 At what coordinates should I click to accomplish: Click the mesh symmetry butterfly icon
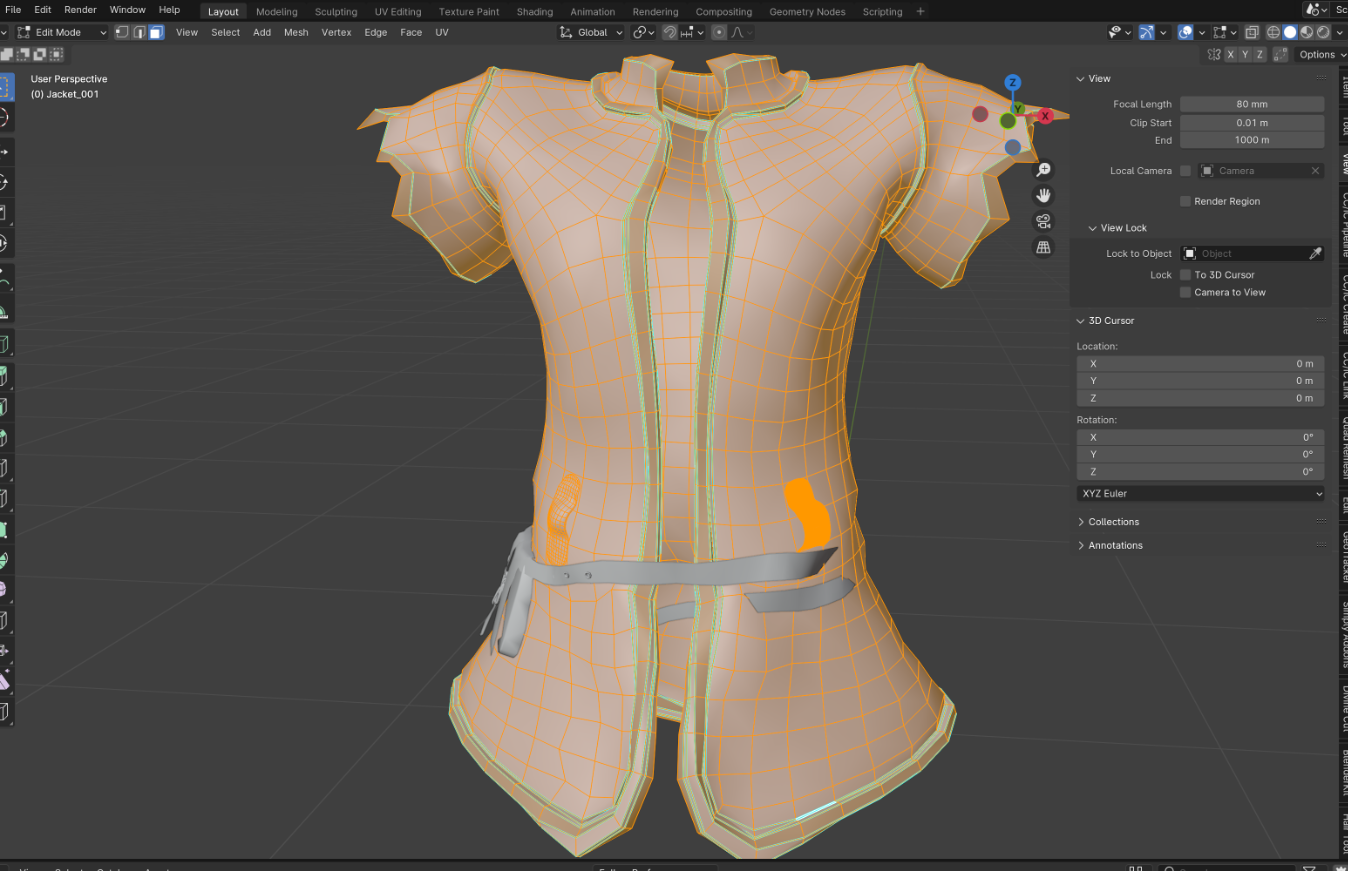(1214, 54)
